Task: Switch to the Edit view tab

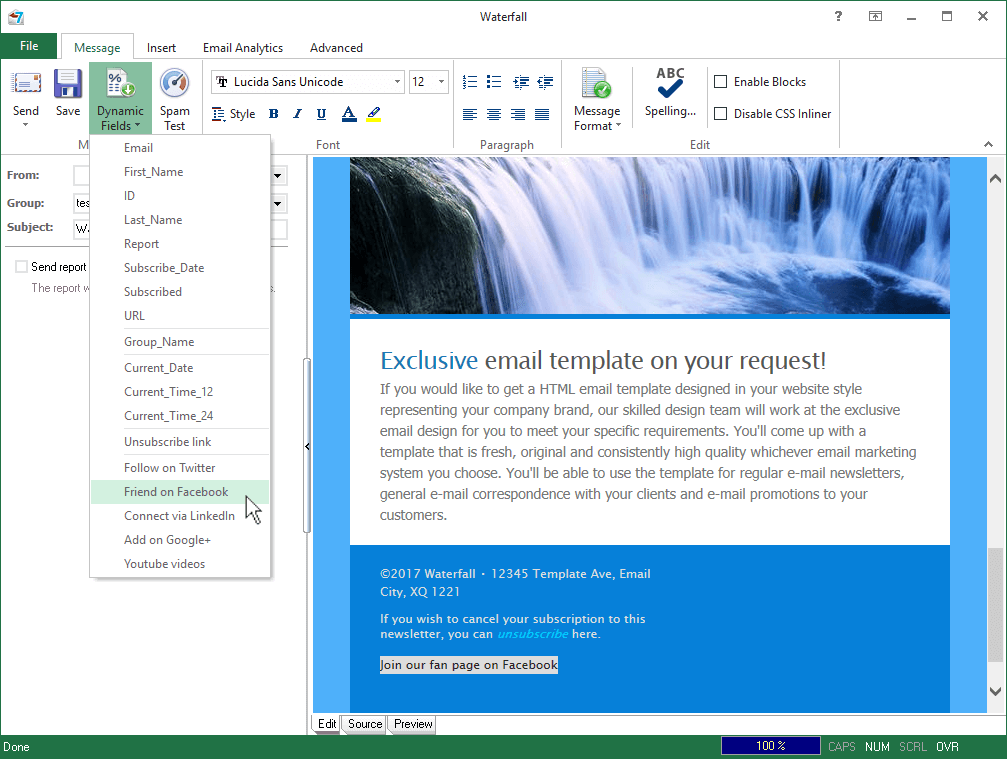Action: click(327, 724)
